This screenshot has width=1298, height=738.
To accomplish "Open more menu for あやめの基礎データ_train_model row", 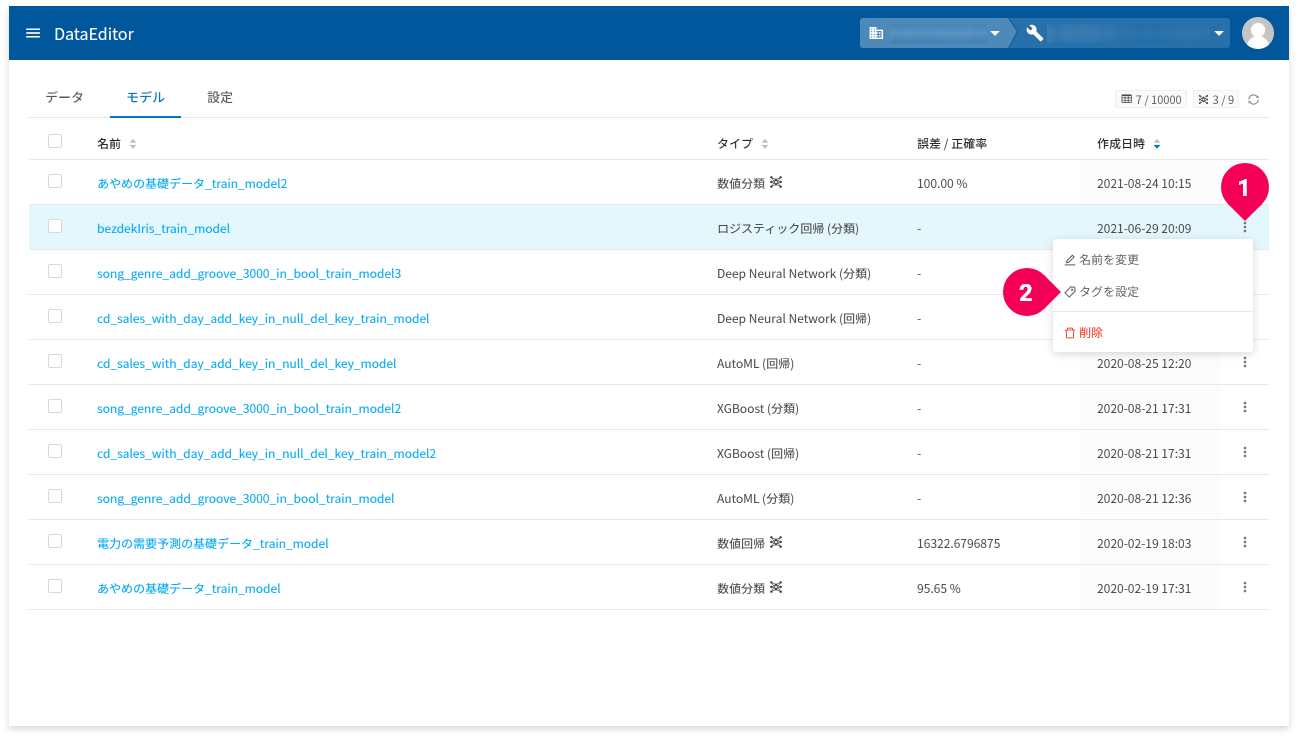I will coord(1245,587).
